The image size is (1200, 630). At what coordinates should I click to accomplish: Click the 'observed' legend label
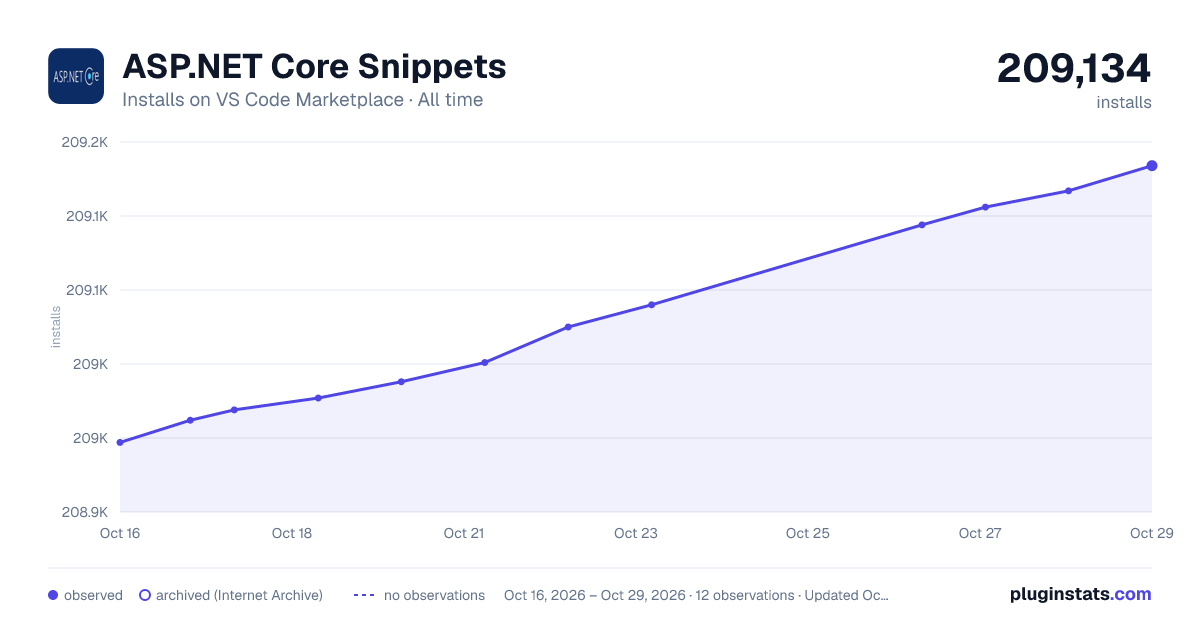tap(93, 595)
